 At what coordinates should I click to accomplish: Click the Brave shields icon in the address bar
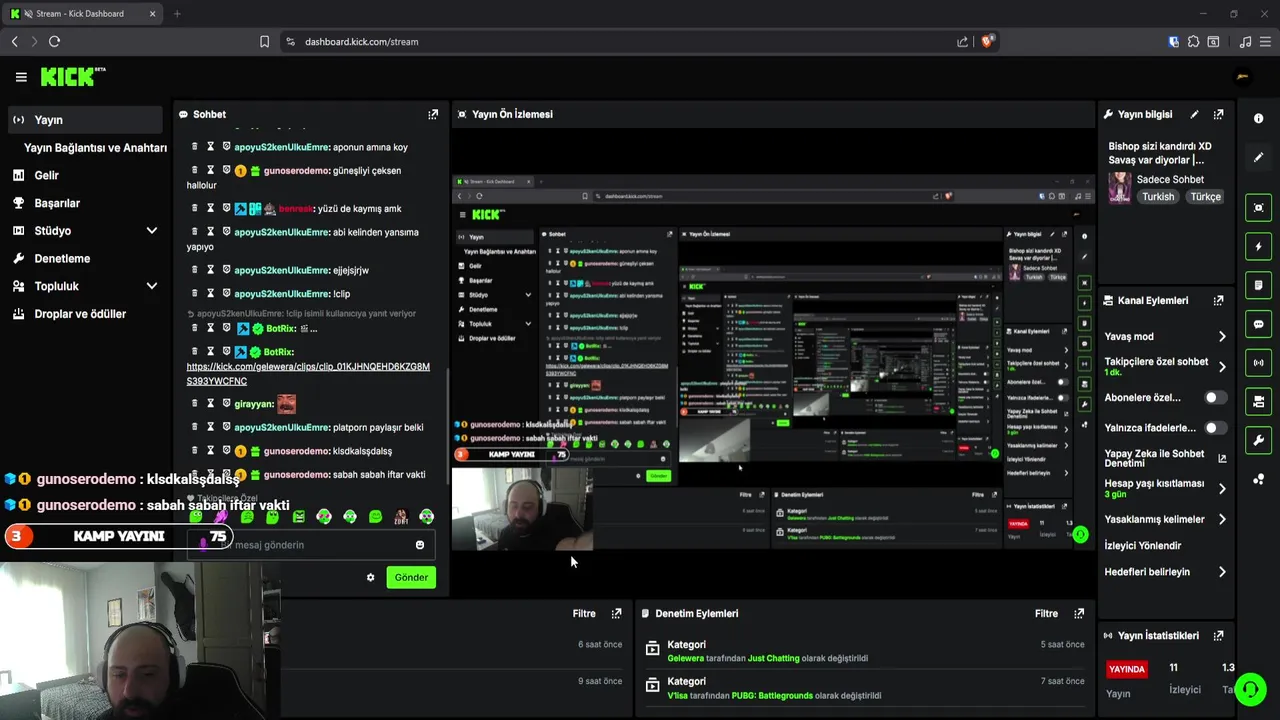point(988,41)
